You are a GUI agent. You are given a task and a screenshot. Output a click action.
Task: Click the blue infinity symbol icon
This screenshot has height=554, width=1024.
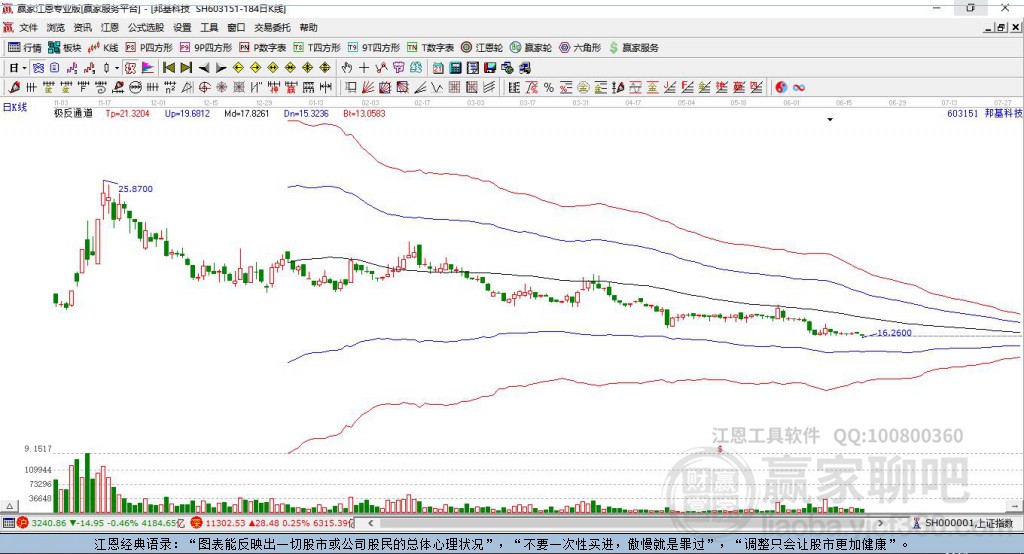click(799, 87)
